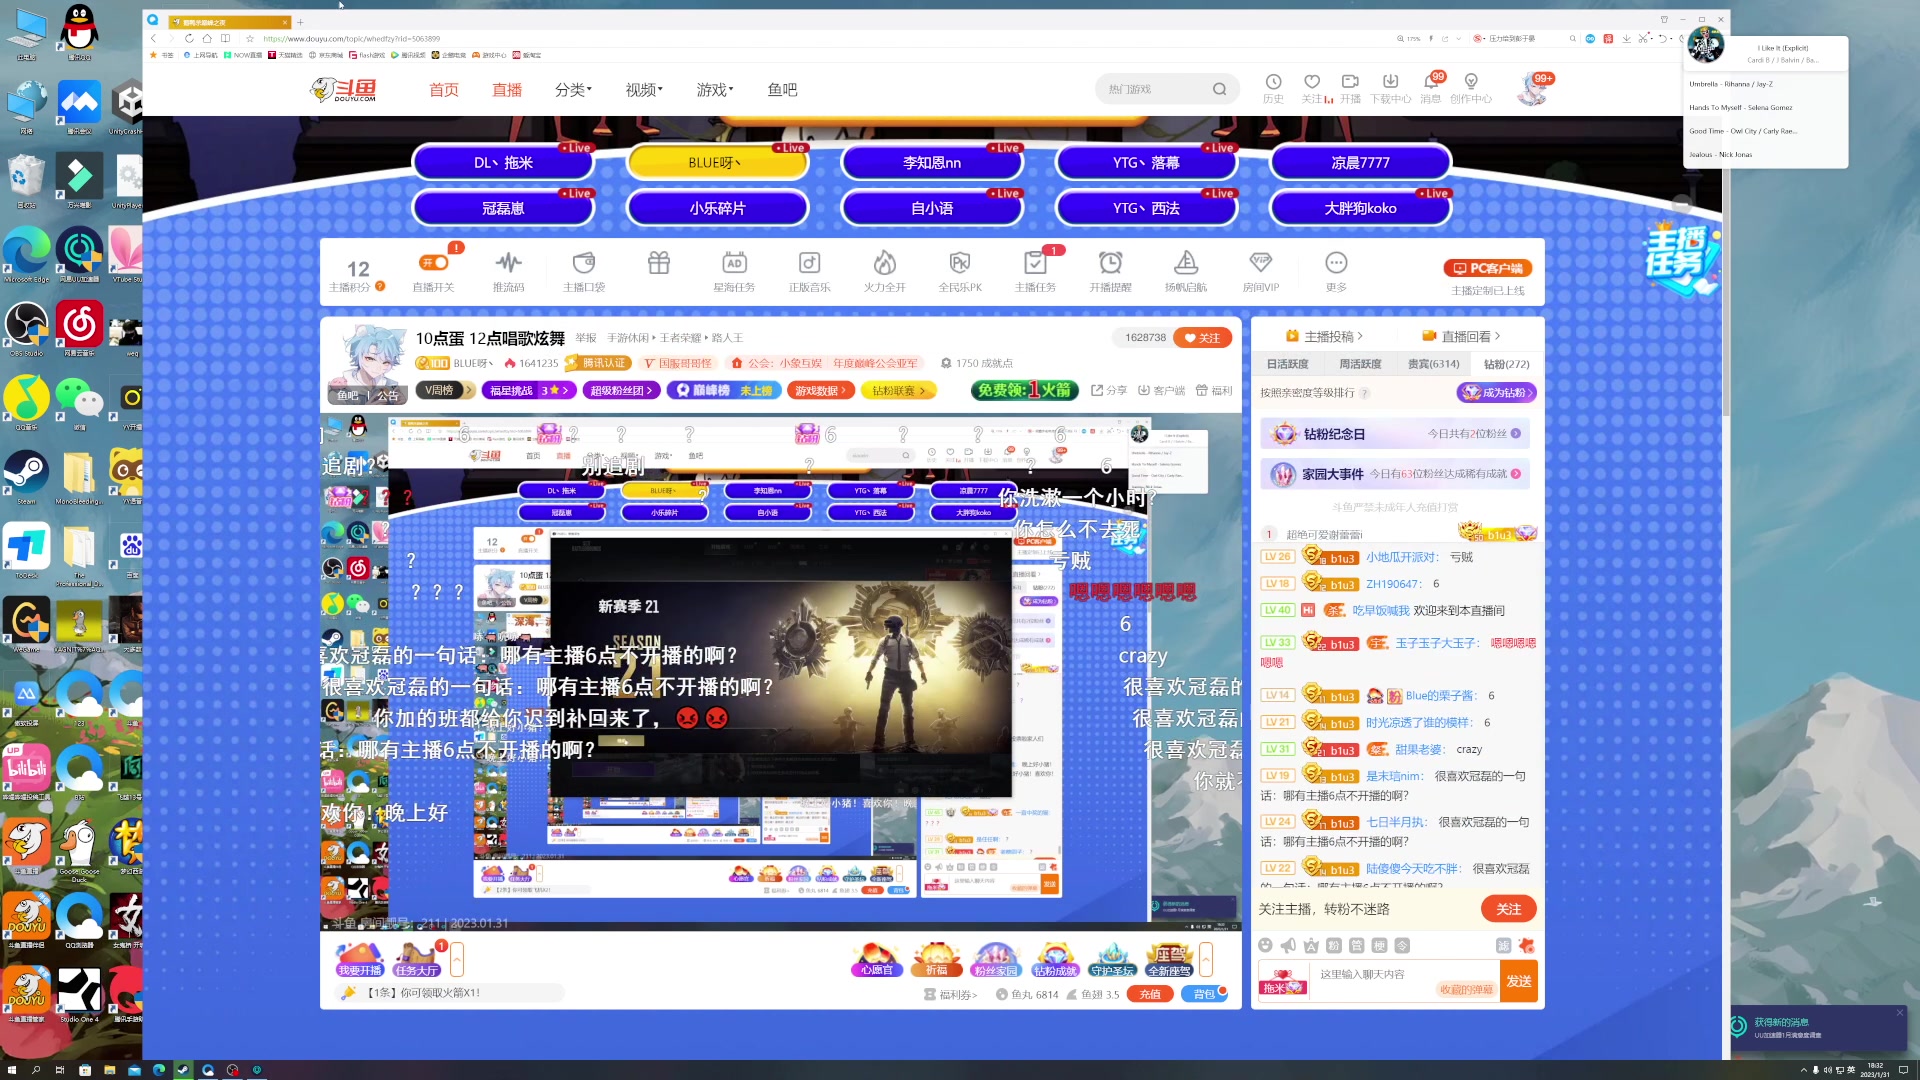Open the 心愿官 wish icon

click(x=876, y=958)
